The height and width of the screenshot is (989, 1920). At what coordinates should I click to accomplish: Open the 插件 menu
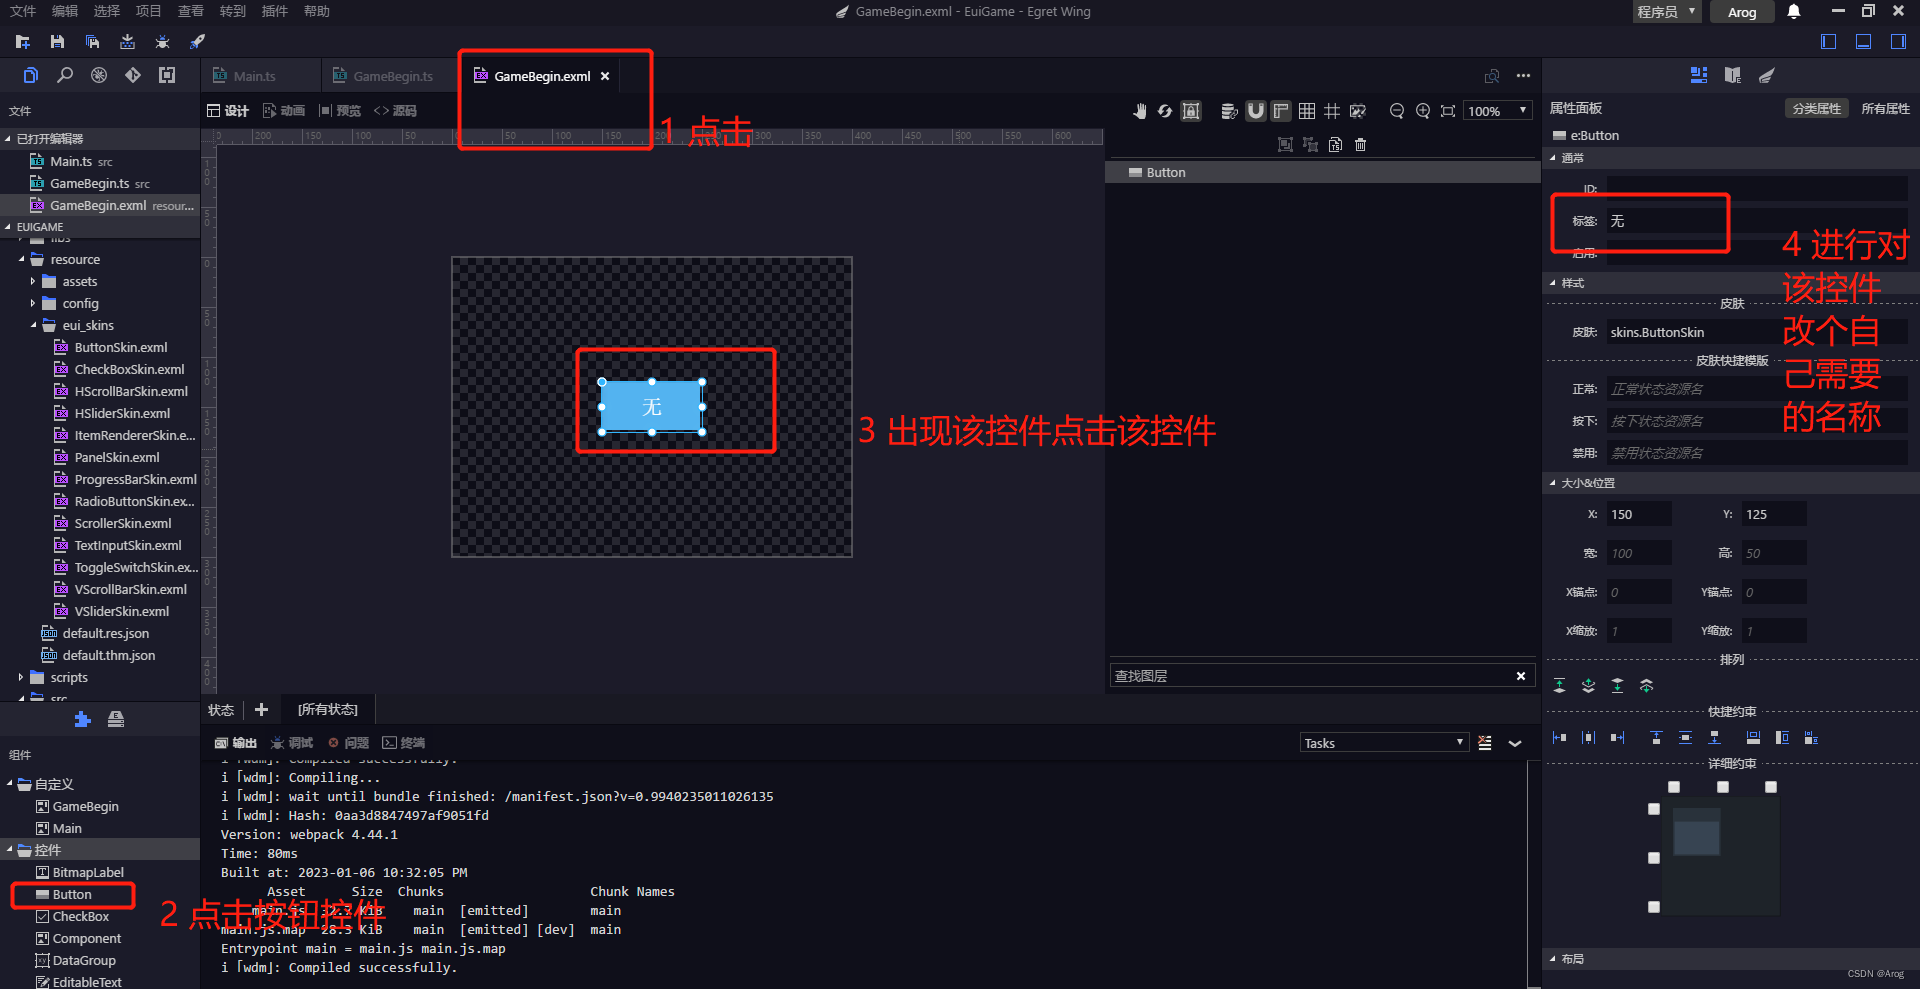[274, 11]
